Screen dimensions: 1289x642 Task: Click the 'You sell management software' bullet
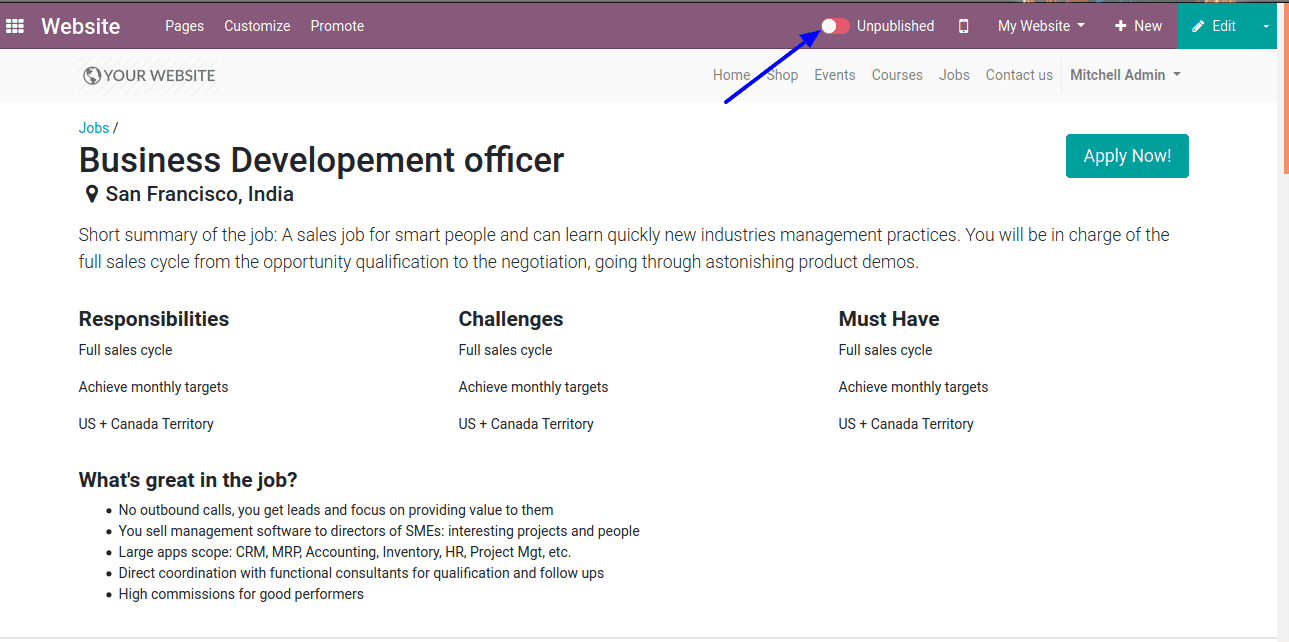point(379,531)
